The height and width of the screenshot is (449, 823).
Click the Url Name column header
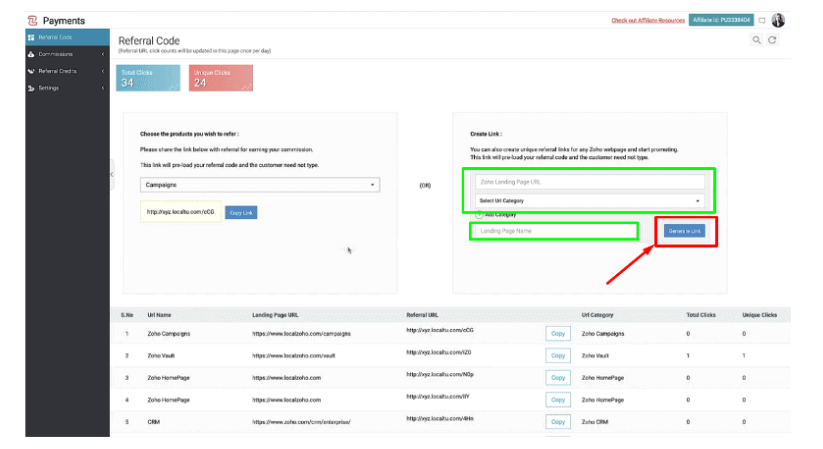tap(159, 315)
